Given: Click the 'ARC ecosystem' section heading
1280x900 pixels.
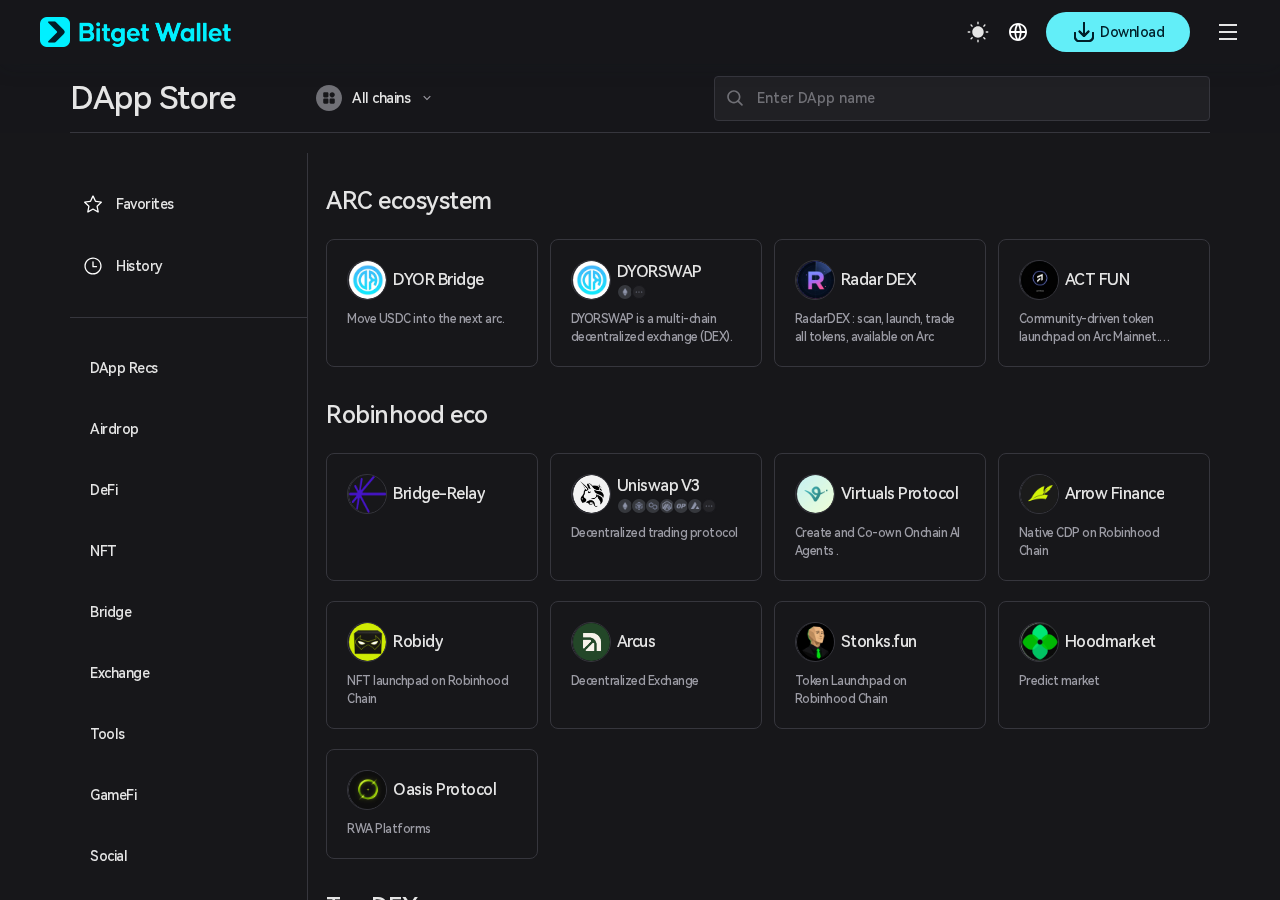Looking at the screenshot, I should (409, 201).
